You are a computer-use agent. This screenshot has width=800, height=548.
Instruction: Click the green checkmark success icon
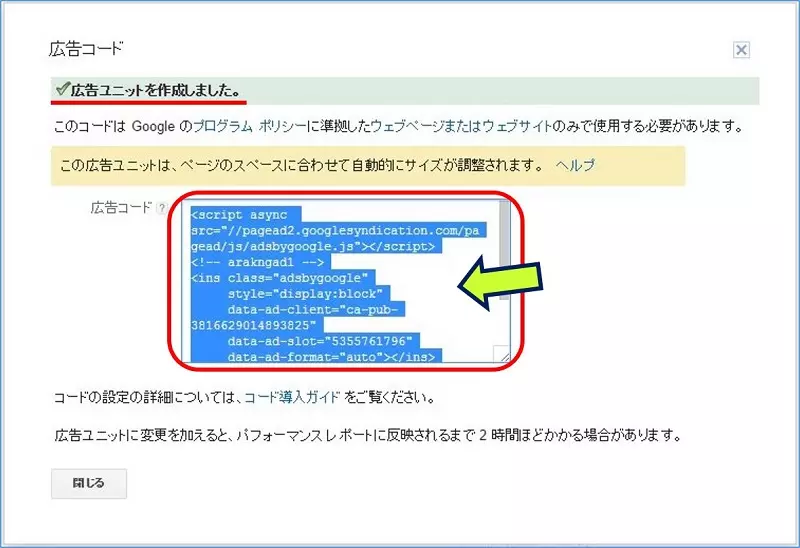(62, 89)
